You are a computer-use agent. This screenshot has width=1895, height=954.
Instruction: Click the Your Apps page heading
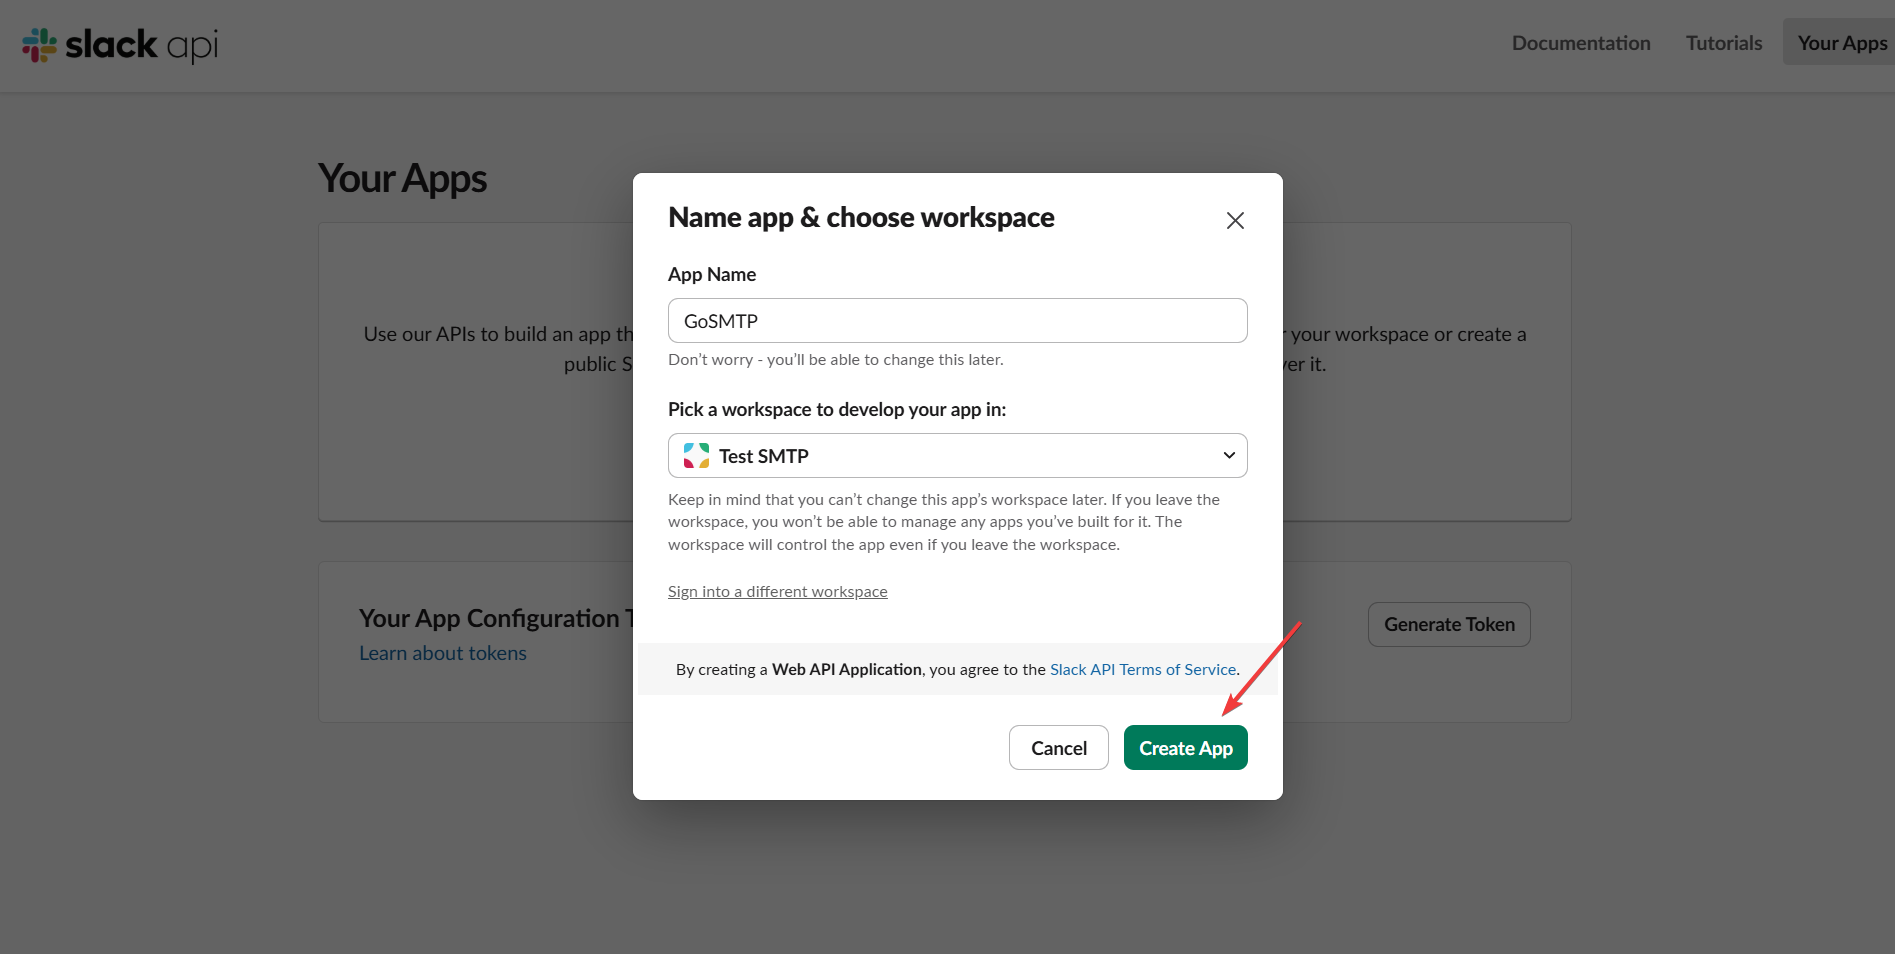[401, 177]
